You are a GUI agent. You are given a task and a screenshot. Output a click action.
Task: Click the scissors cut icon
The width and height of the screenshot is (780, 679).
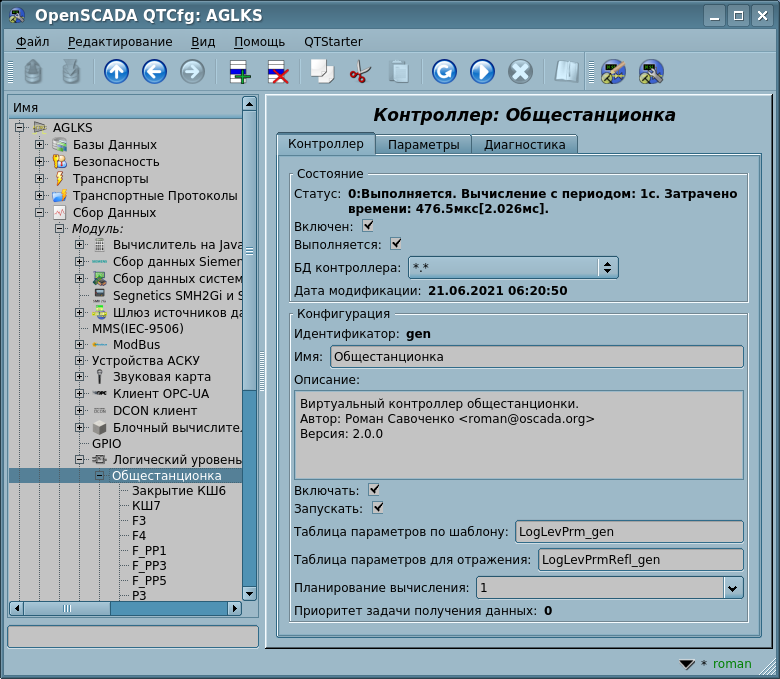coord(360,72)
